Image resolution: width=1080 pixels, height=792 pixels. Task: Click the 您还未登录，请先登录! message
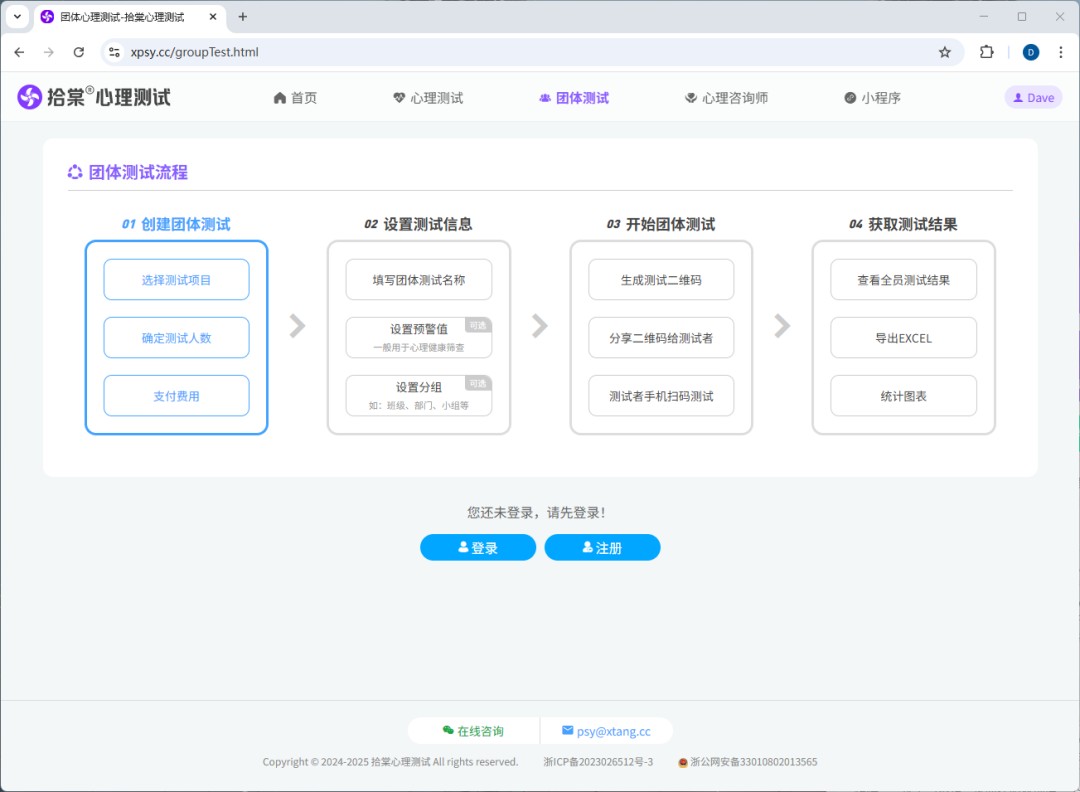pyautogui.click(x=537, y=512)
